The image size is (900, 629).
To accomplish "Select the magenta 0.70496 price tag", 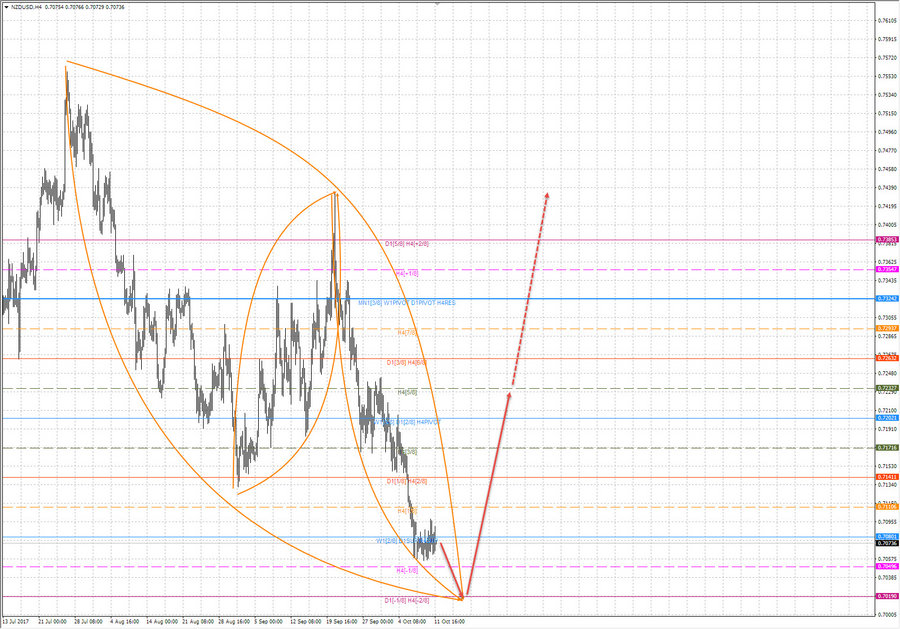I will pyautogui.click(x=887, y=566).
